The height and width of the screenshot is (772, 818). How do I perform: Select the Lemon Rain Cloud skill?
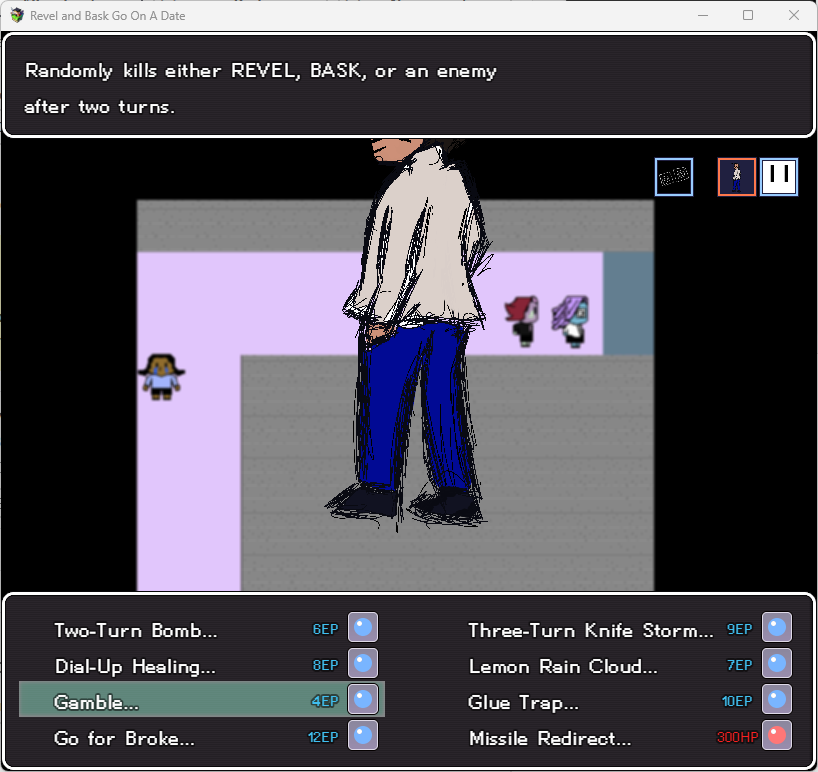[616, 664]
